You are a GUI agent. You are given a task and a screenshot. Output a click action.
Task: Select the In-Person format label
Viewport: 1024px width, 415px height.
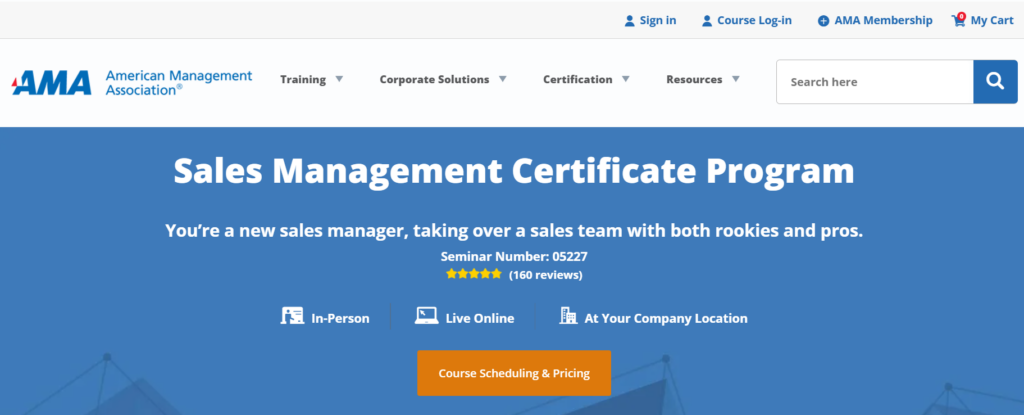coord(340,318)
